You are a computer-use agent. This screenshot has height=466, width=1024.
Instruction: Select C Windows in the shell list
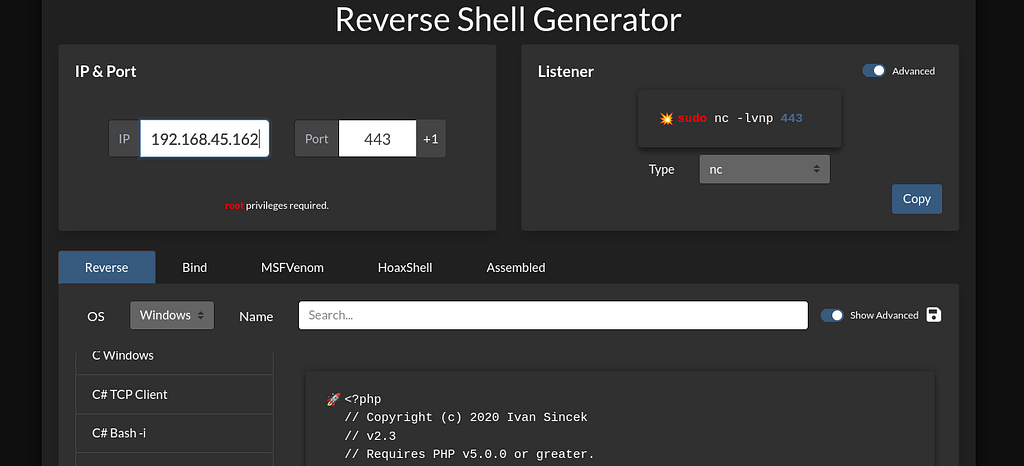tap(174, 356)
